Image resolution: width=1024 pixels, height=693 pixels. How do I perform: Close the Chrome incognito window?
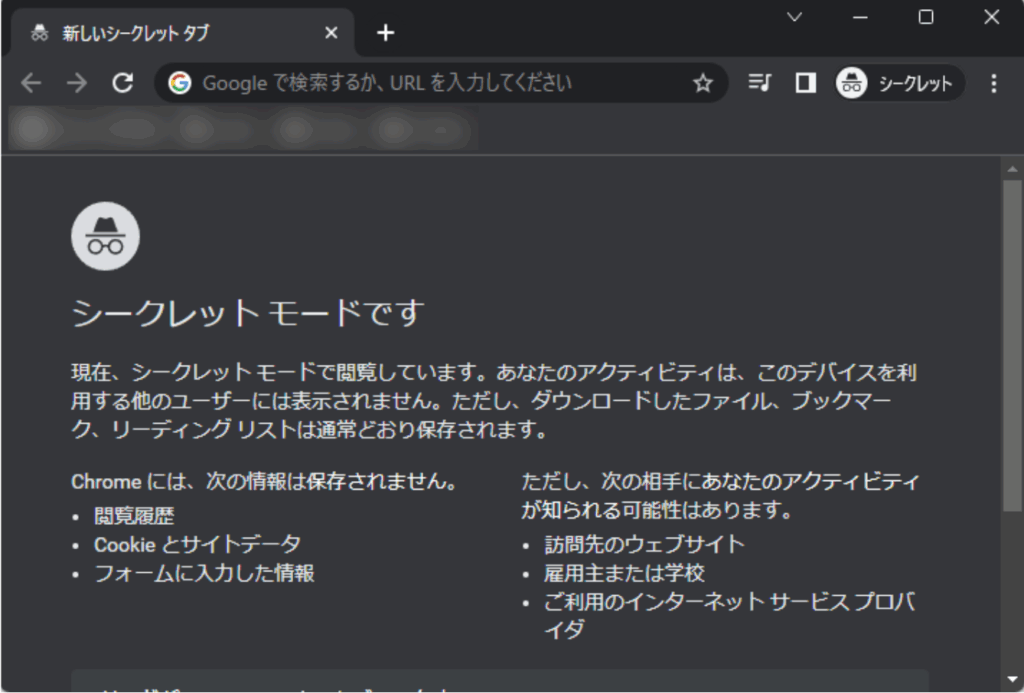click(991, 17)
